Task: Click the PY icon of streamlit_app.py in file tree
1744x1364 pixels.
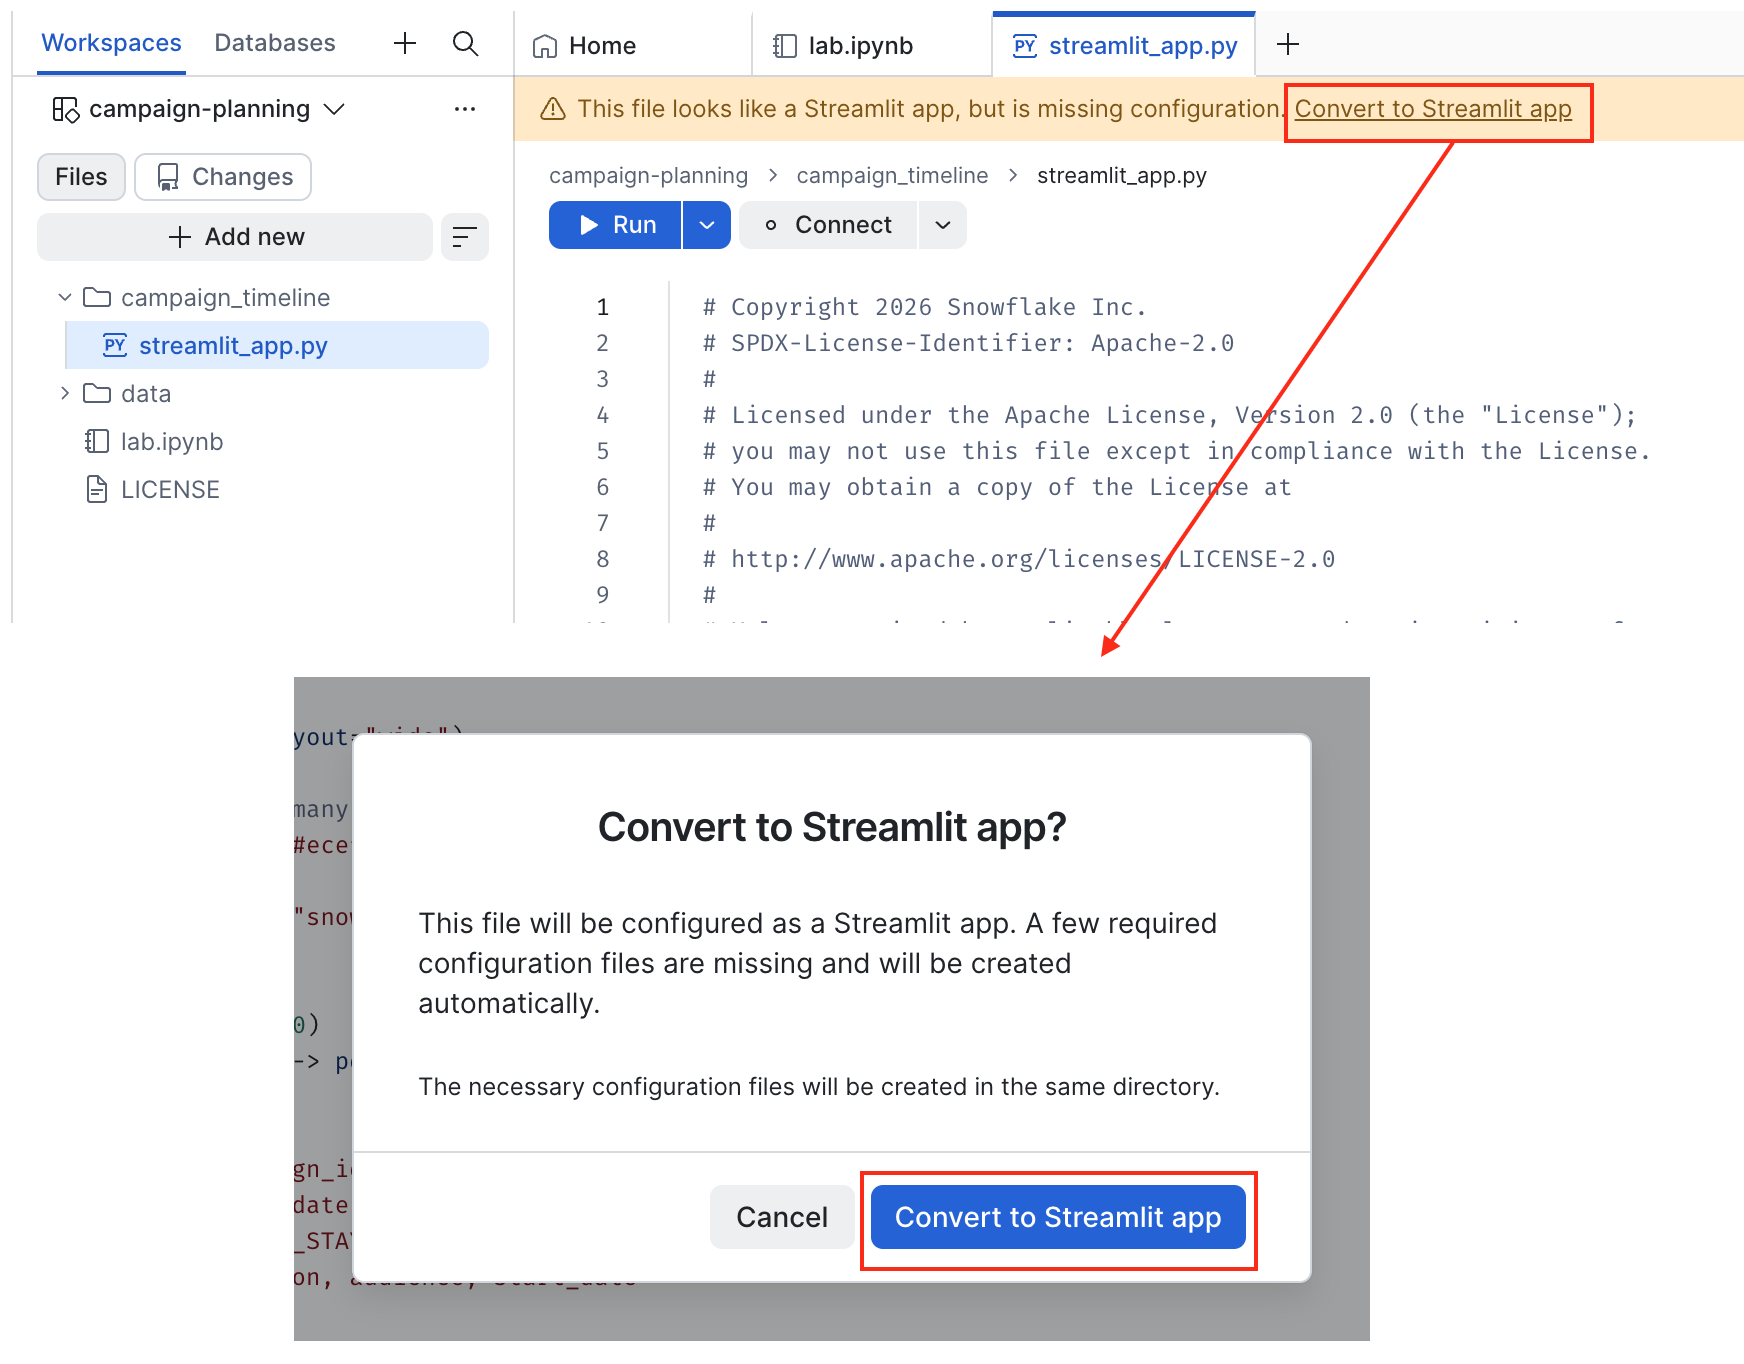Action: tap(115, 345)
